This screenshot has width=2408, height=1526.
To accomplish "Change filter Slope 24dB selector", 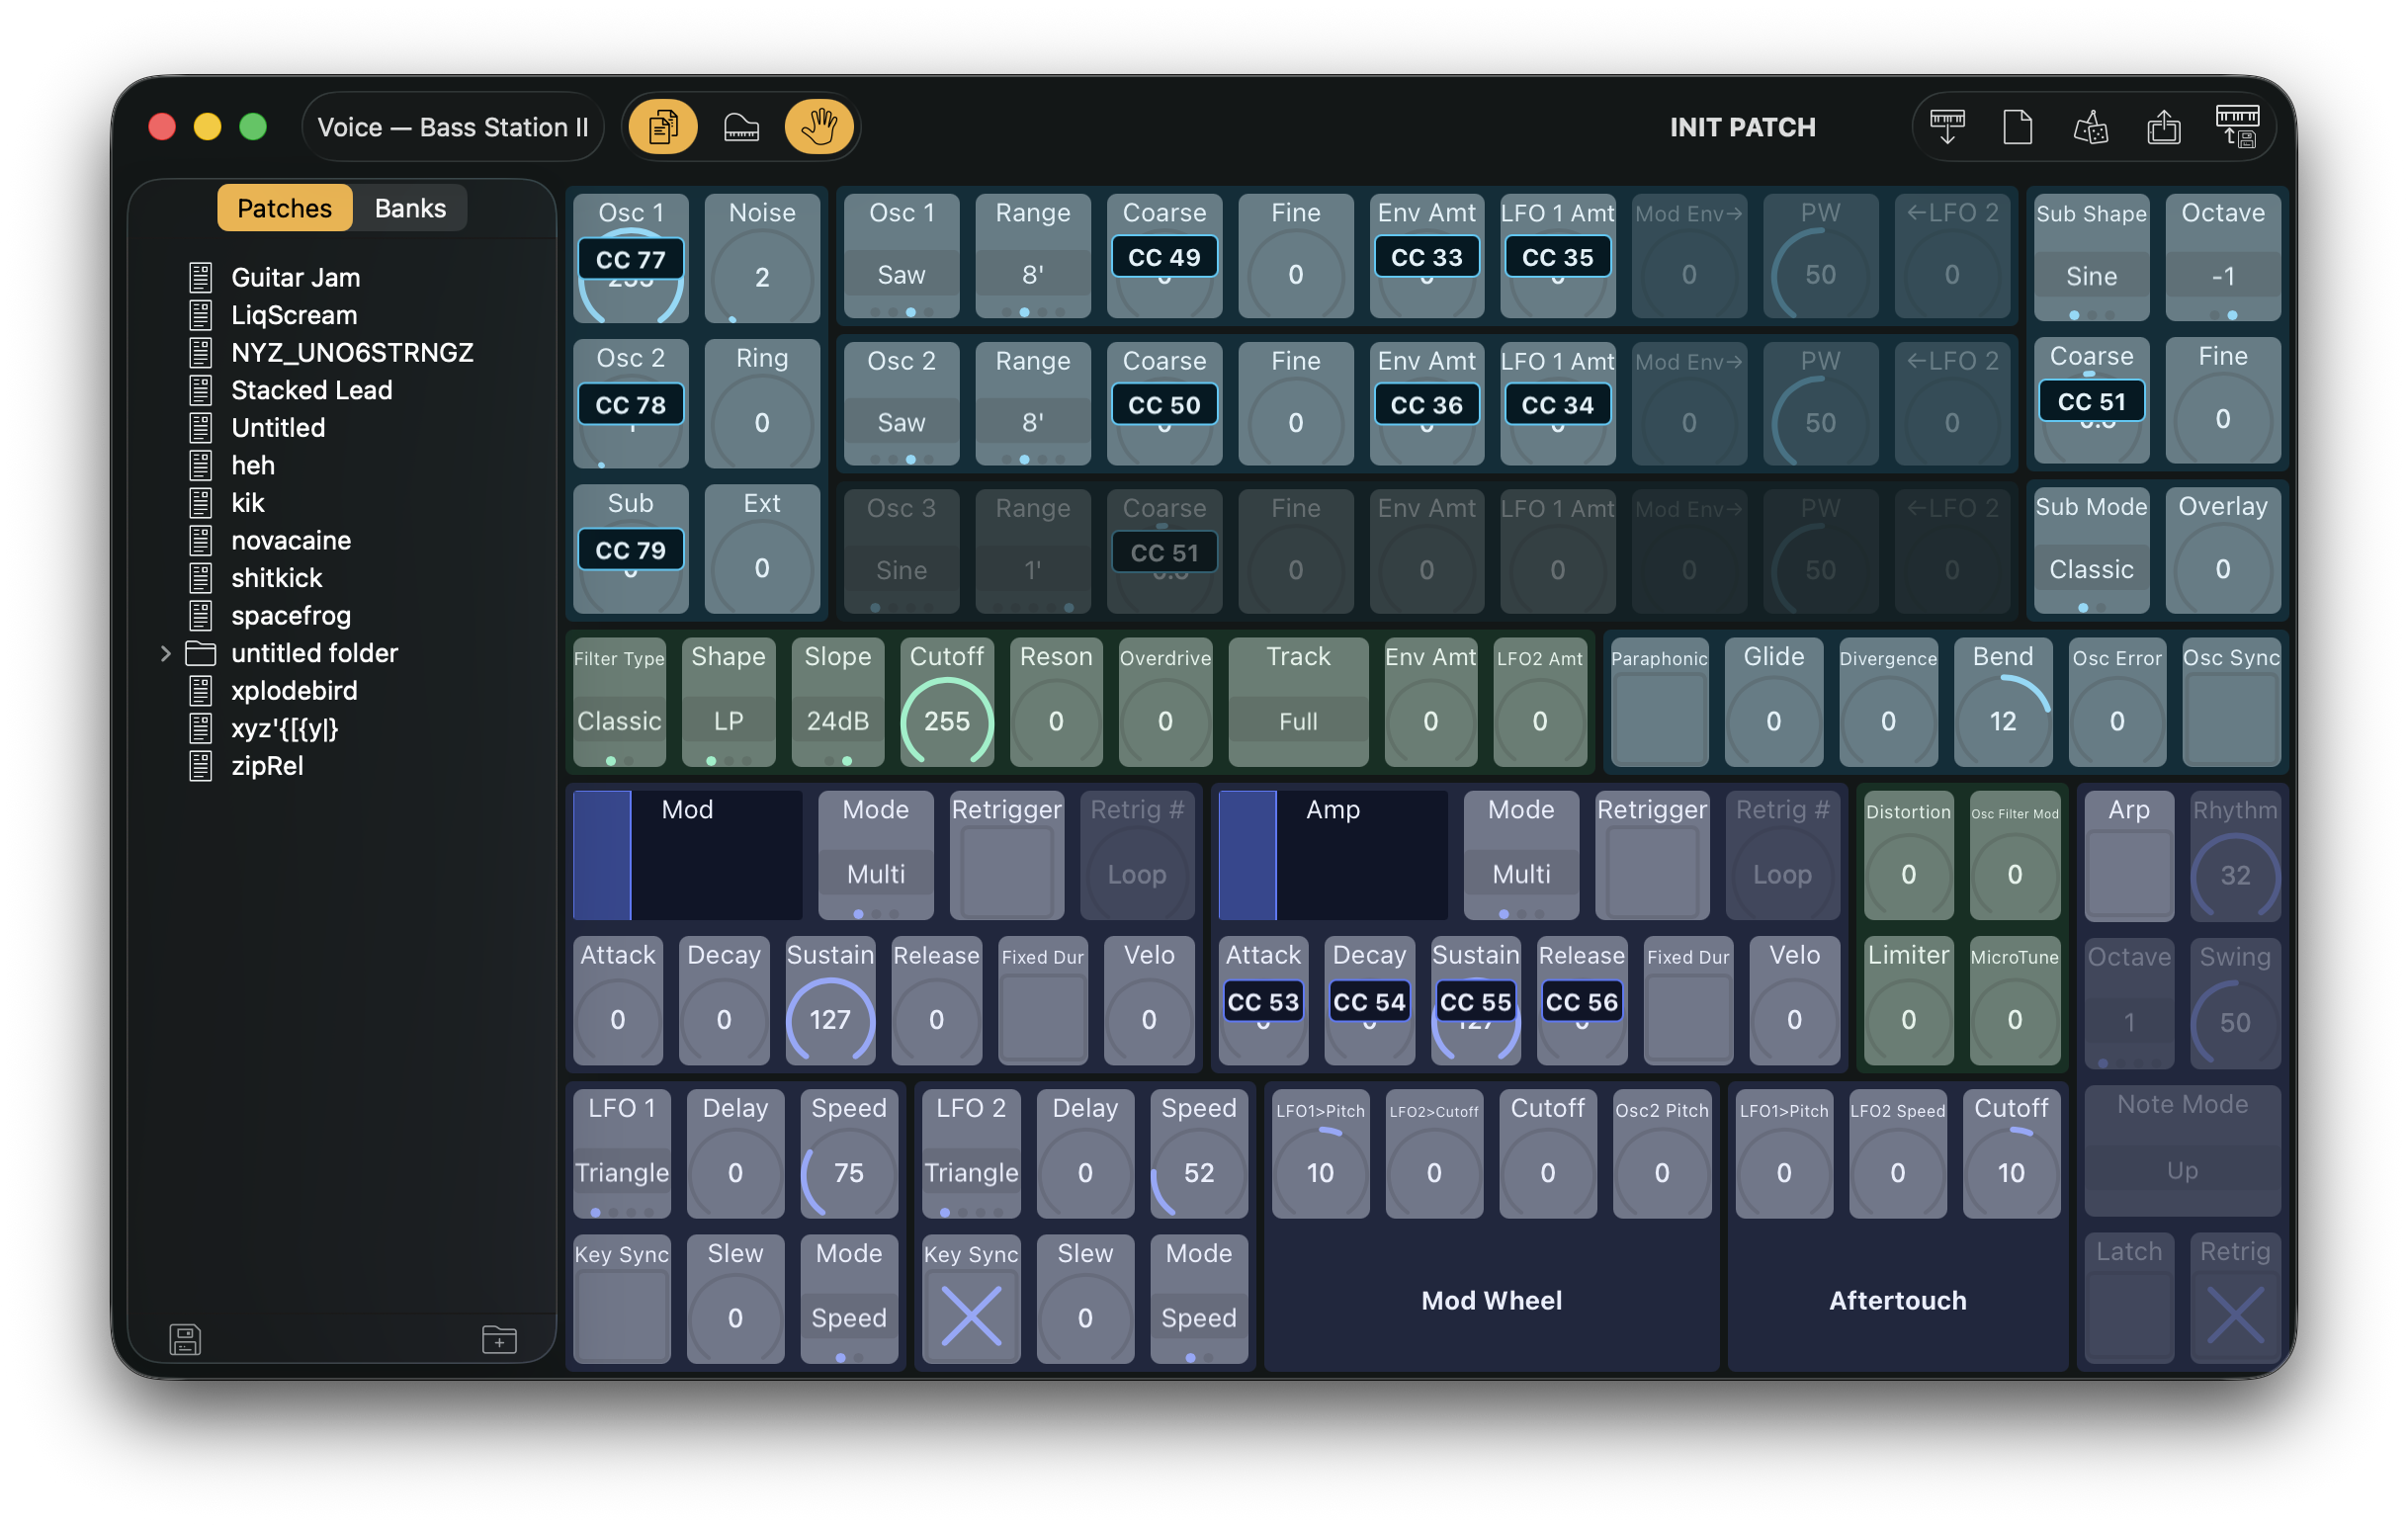I will pyautogui.click(x=838, y=721).
